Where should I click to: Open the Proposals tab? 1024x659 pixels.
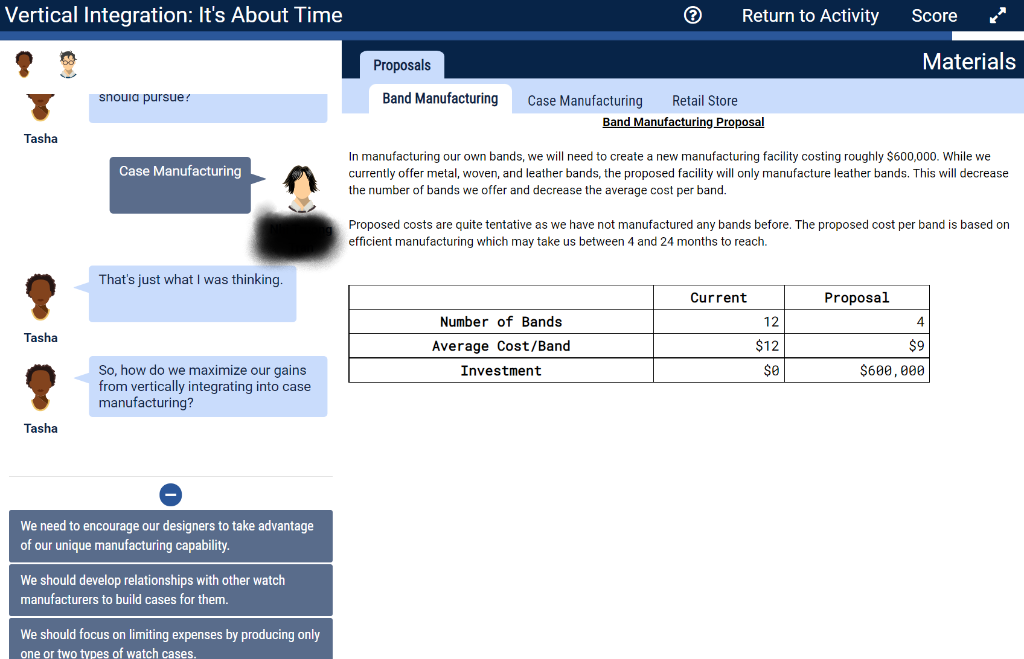coord(401,64)
